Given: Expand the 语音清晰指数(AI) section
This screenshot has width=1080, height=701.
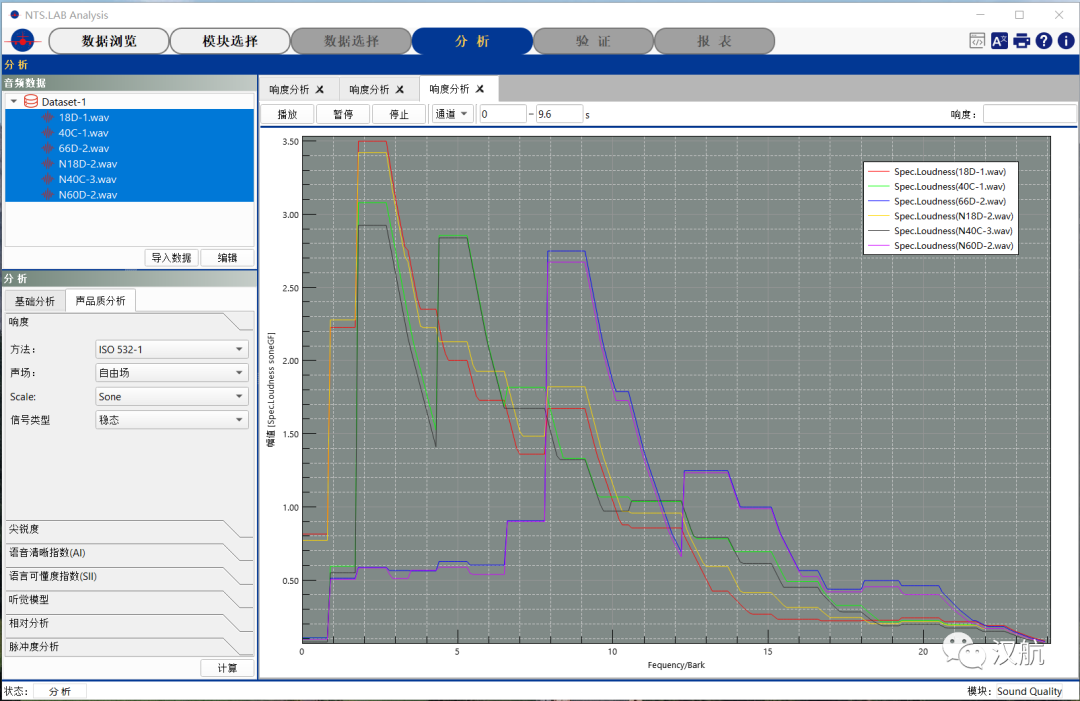Looking at the screenshot, I should [x=129, y=552].
